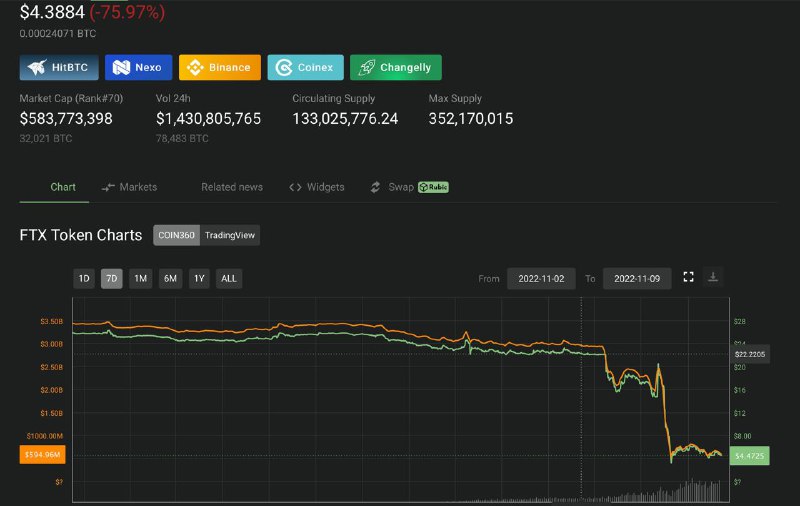This screenshot has width=800, height=506.
Task: Switch to the Markets tab
Action: click(130, 187)
